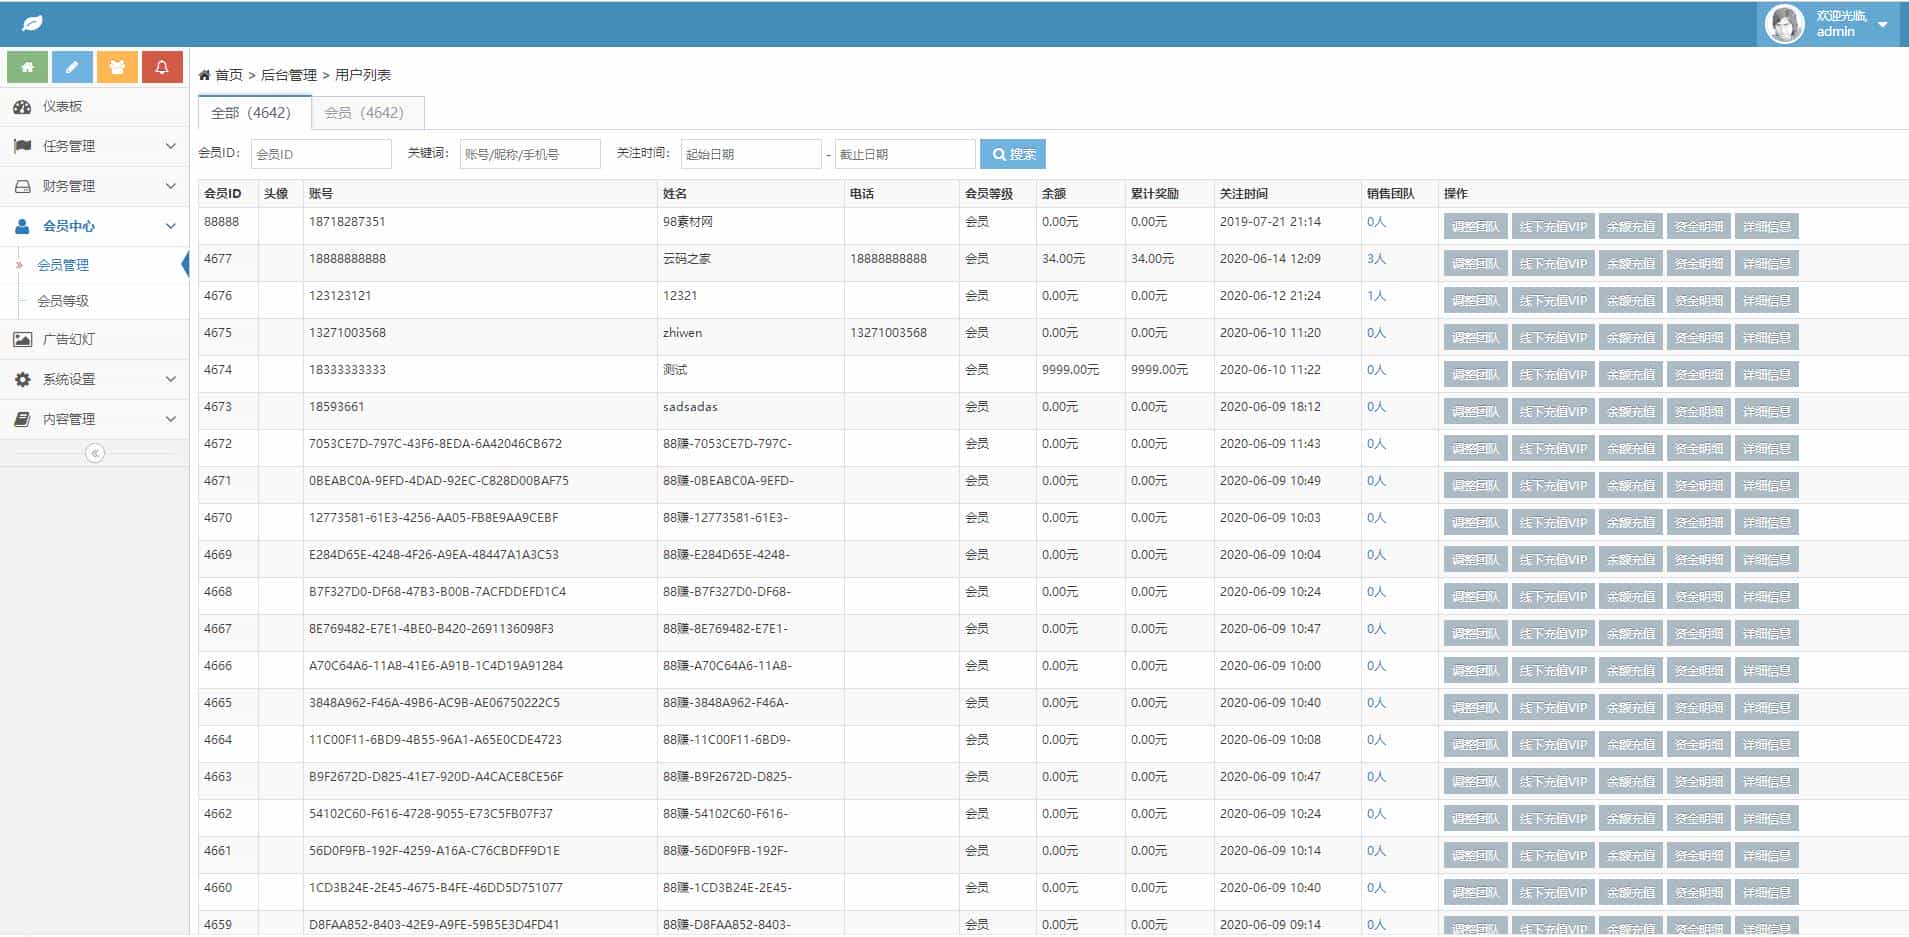Expand the 财务管理 sidebar menu
Viewport: 1909px width, 937px height.
(x=94, y=186)
